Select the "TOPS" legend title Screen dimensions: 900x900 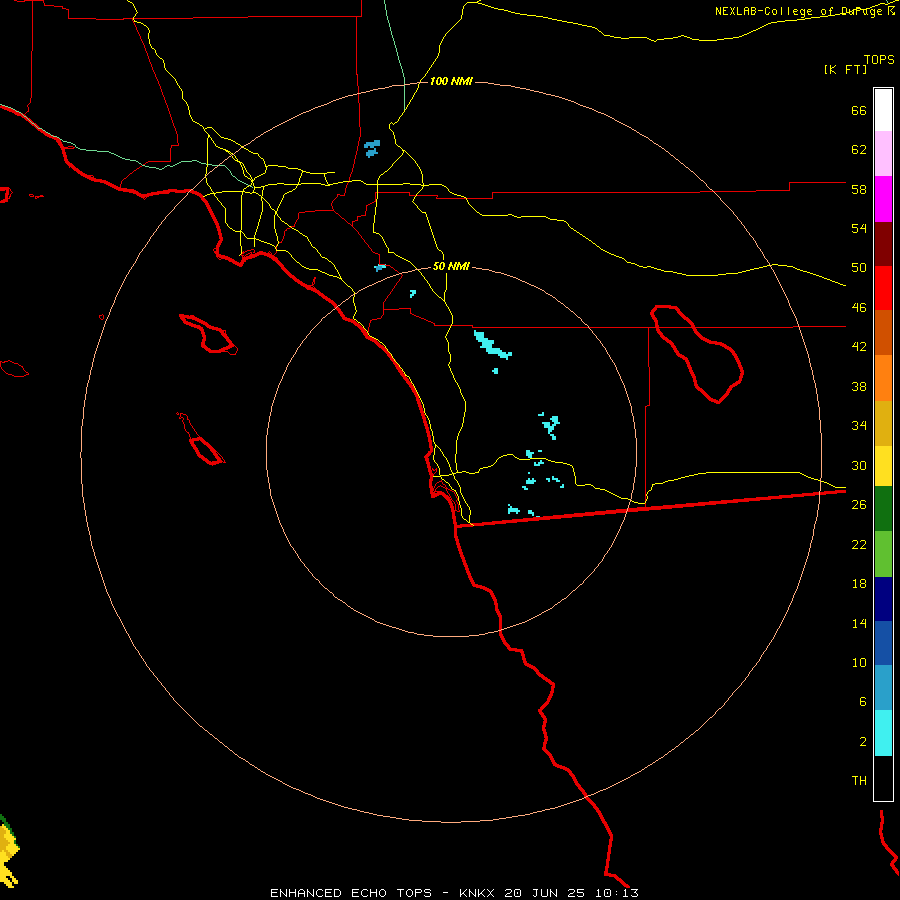point(879,60)
